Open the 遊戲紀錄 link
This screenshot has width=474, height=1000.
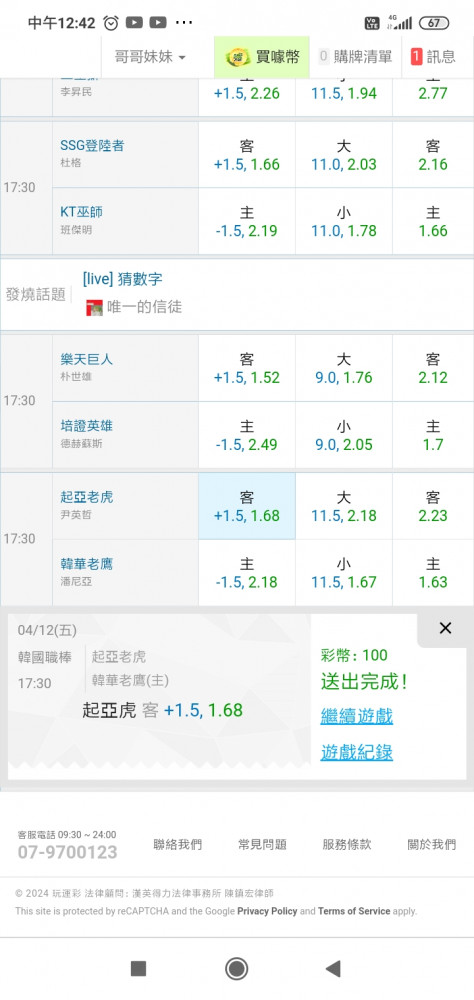(357, 753)
